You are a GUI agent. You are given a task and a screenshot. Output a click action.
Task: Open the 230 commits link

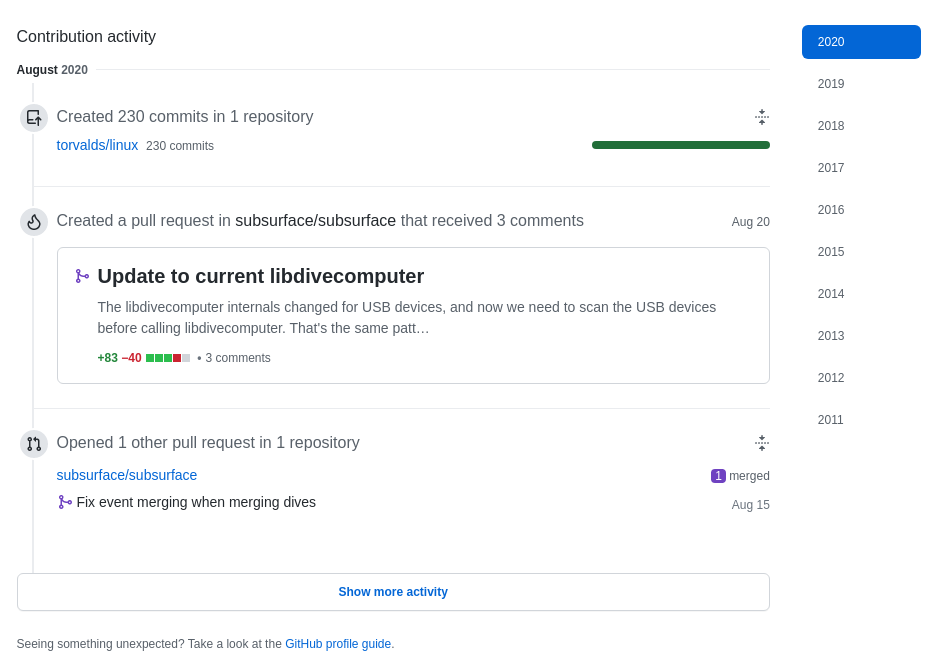coord(180,146)
